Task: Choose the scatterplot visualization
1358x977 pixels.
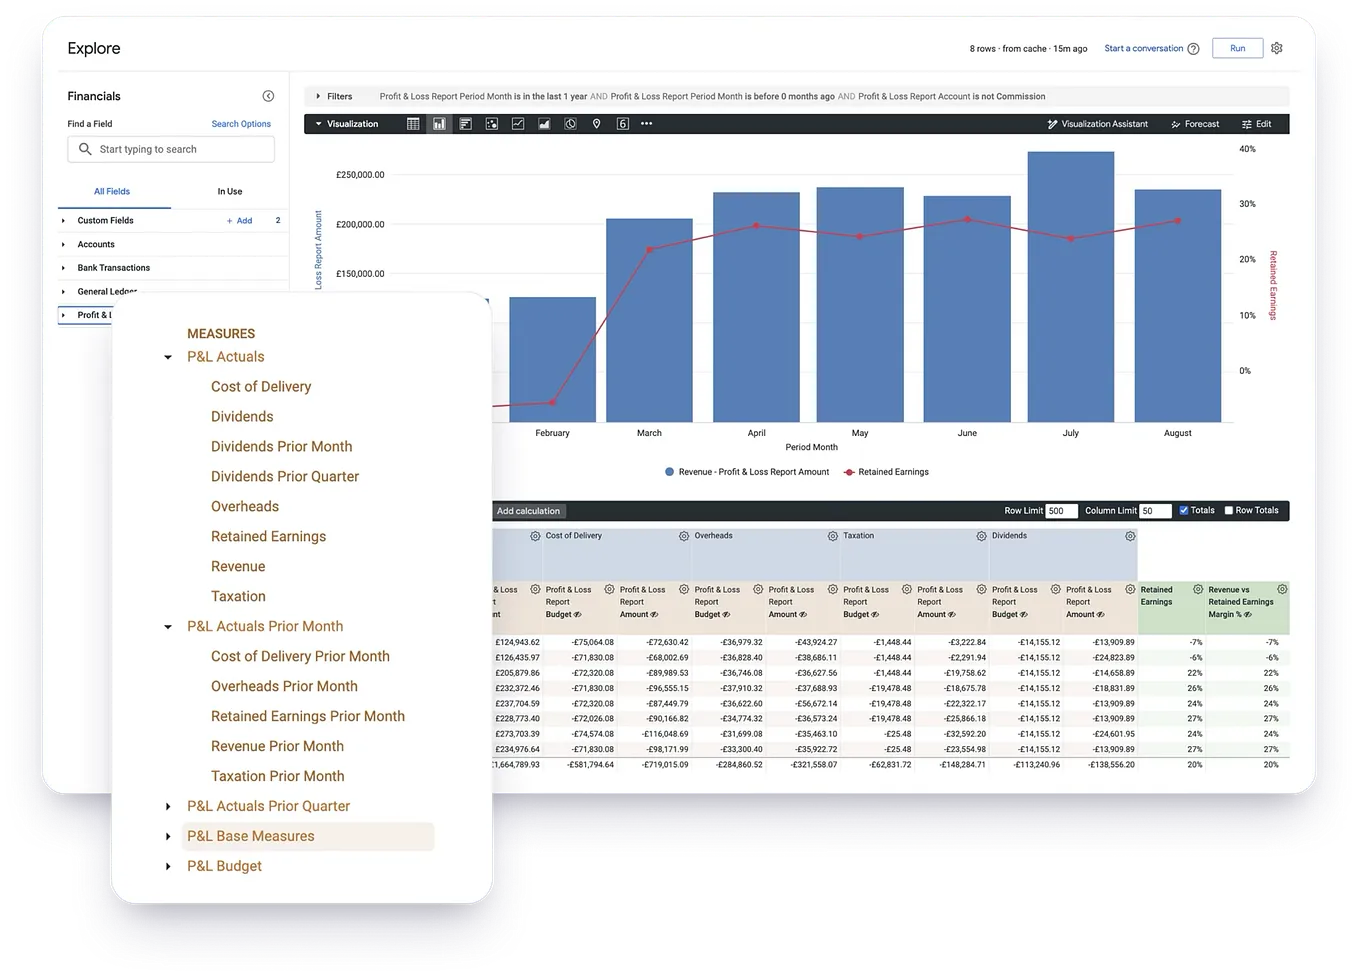Action: pyautogui.click(x=491, y=123)
